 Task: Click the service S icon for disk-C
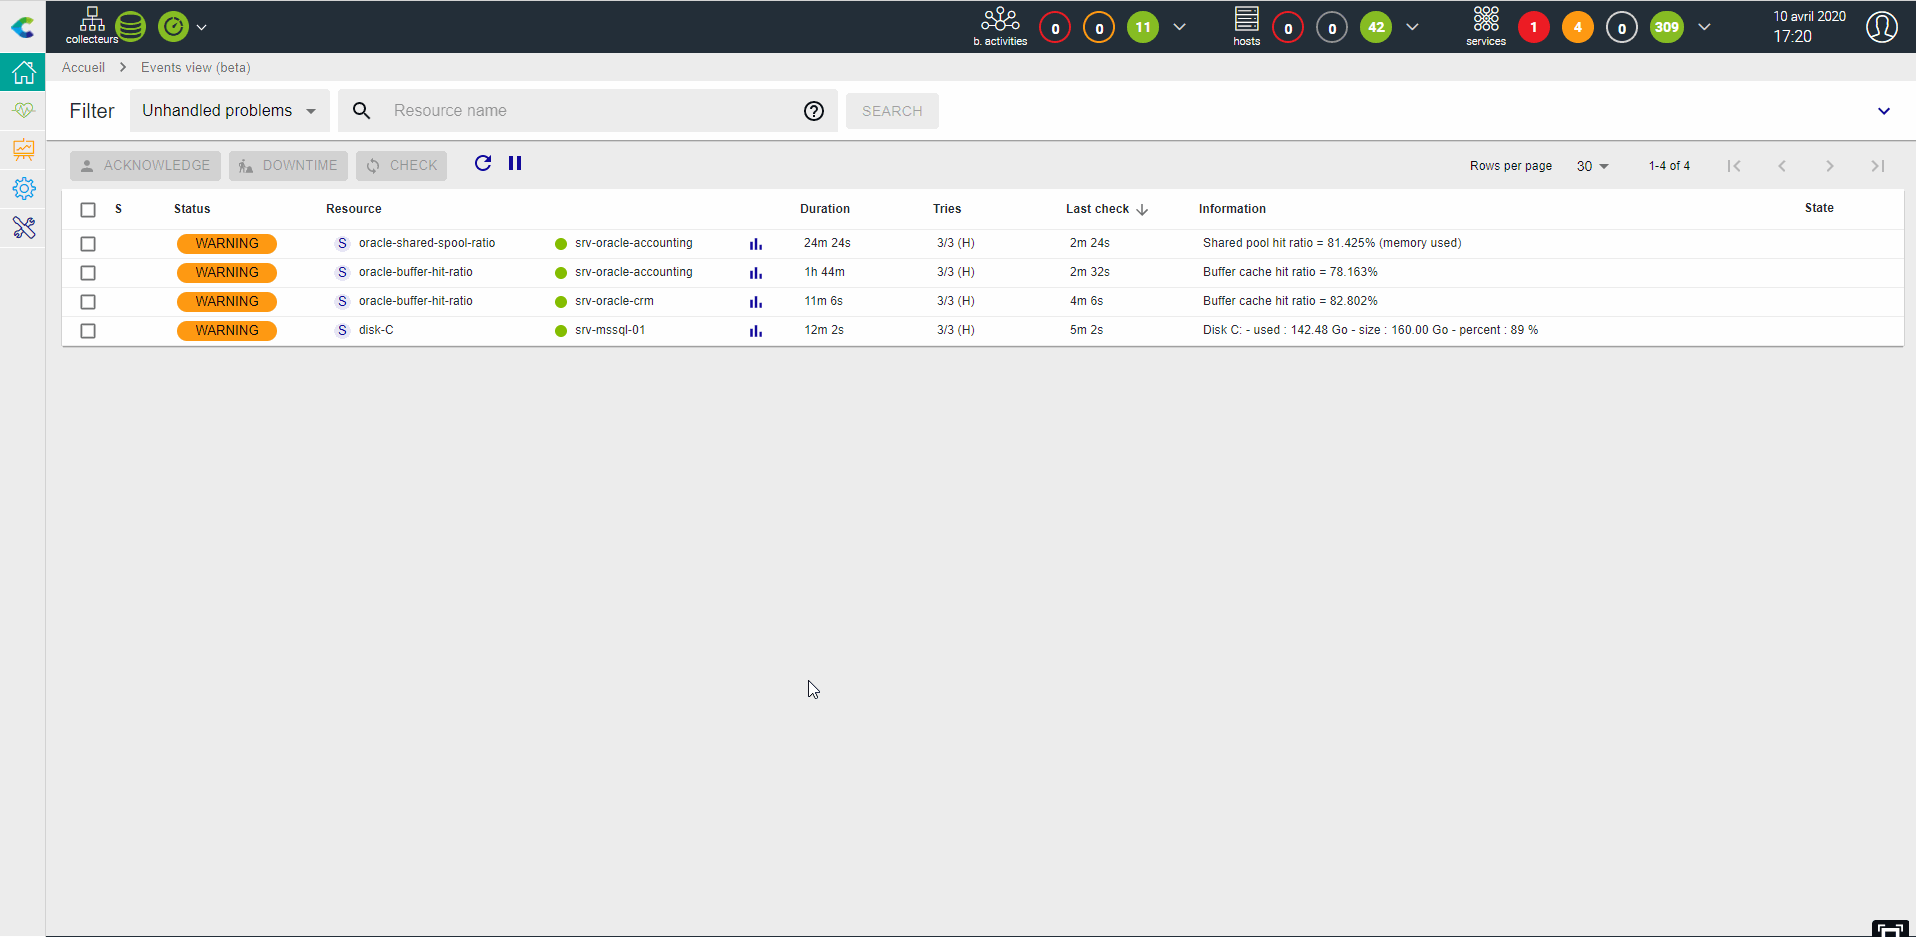[342, 330]
